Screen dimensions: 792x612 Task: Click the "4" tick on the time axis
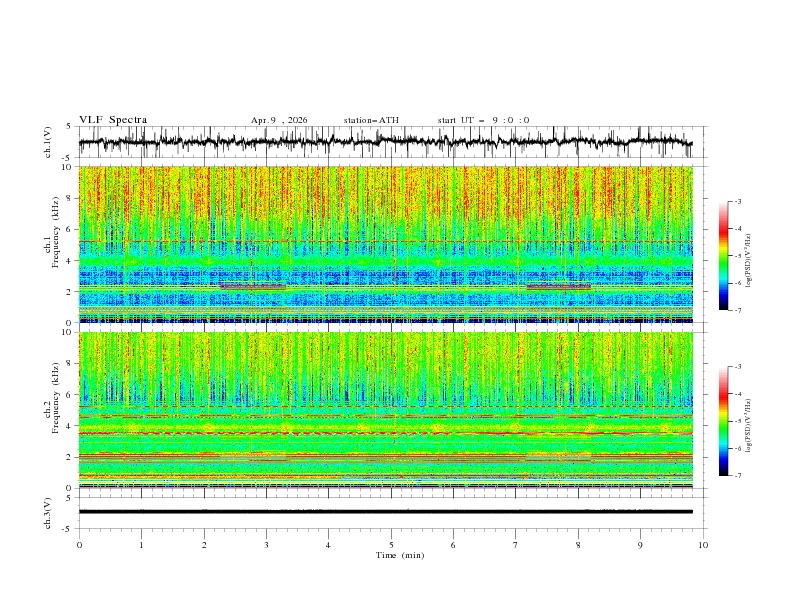328,545
